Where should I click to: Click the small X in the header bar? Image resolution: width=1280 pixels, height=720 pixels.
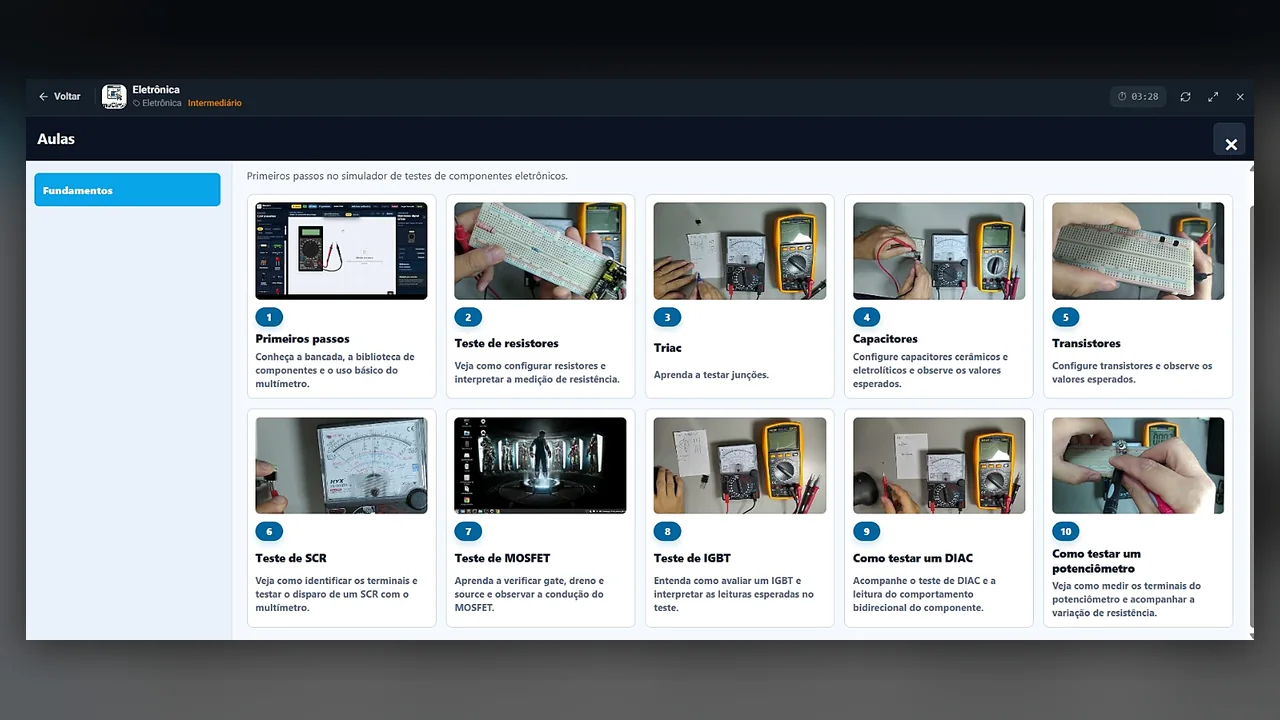(1240, 97)
